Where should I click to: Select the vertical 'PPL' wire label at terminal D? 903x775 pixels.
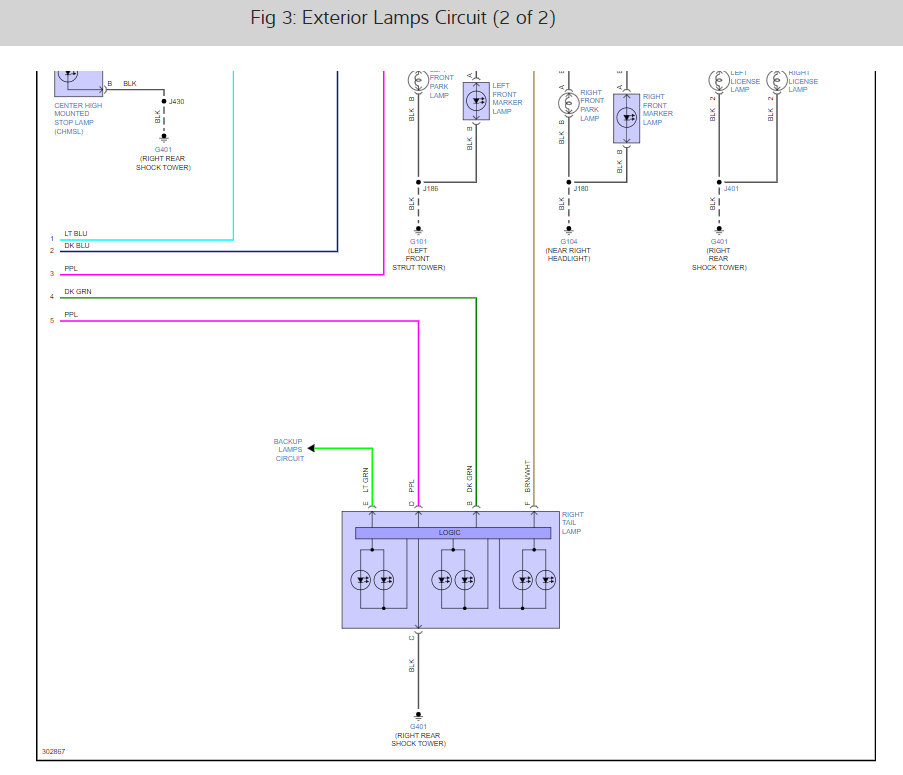point(411,486)
